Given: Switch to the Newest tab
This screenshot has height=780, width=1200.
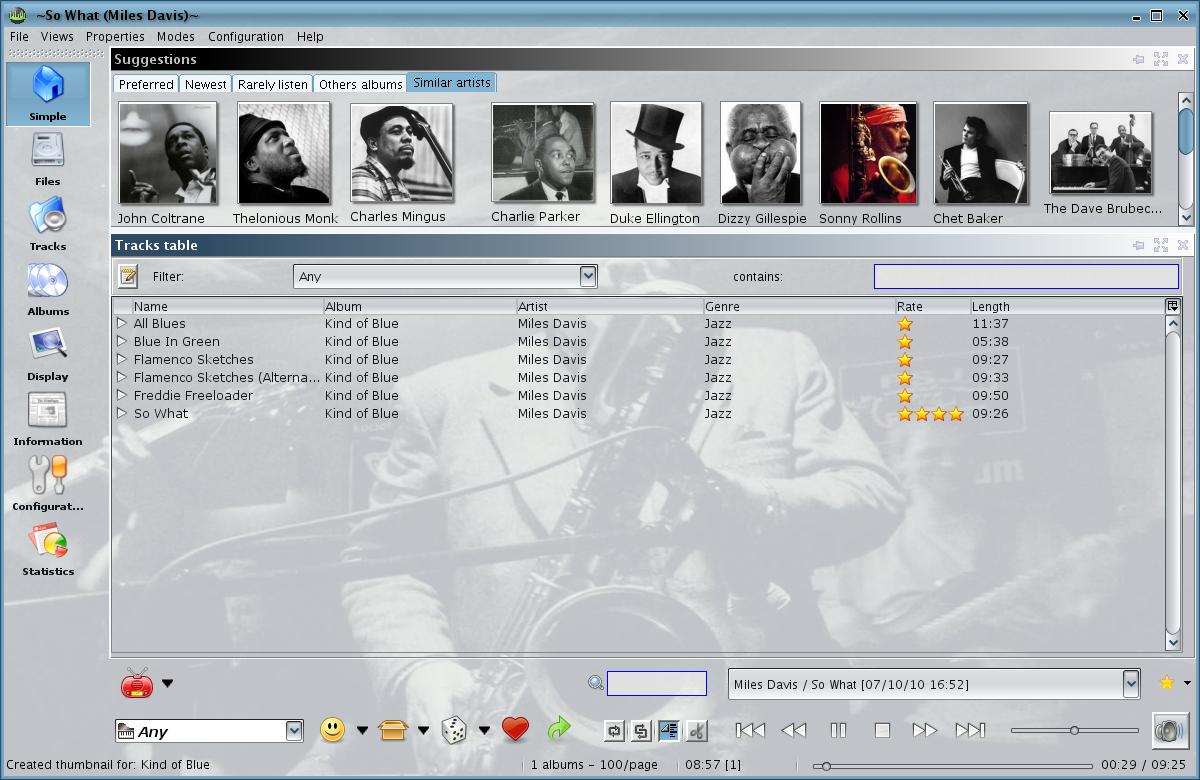Looking at the screenshot, I should point(206,84).
